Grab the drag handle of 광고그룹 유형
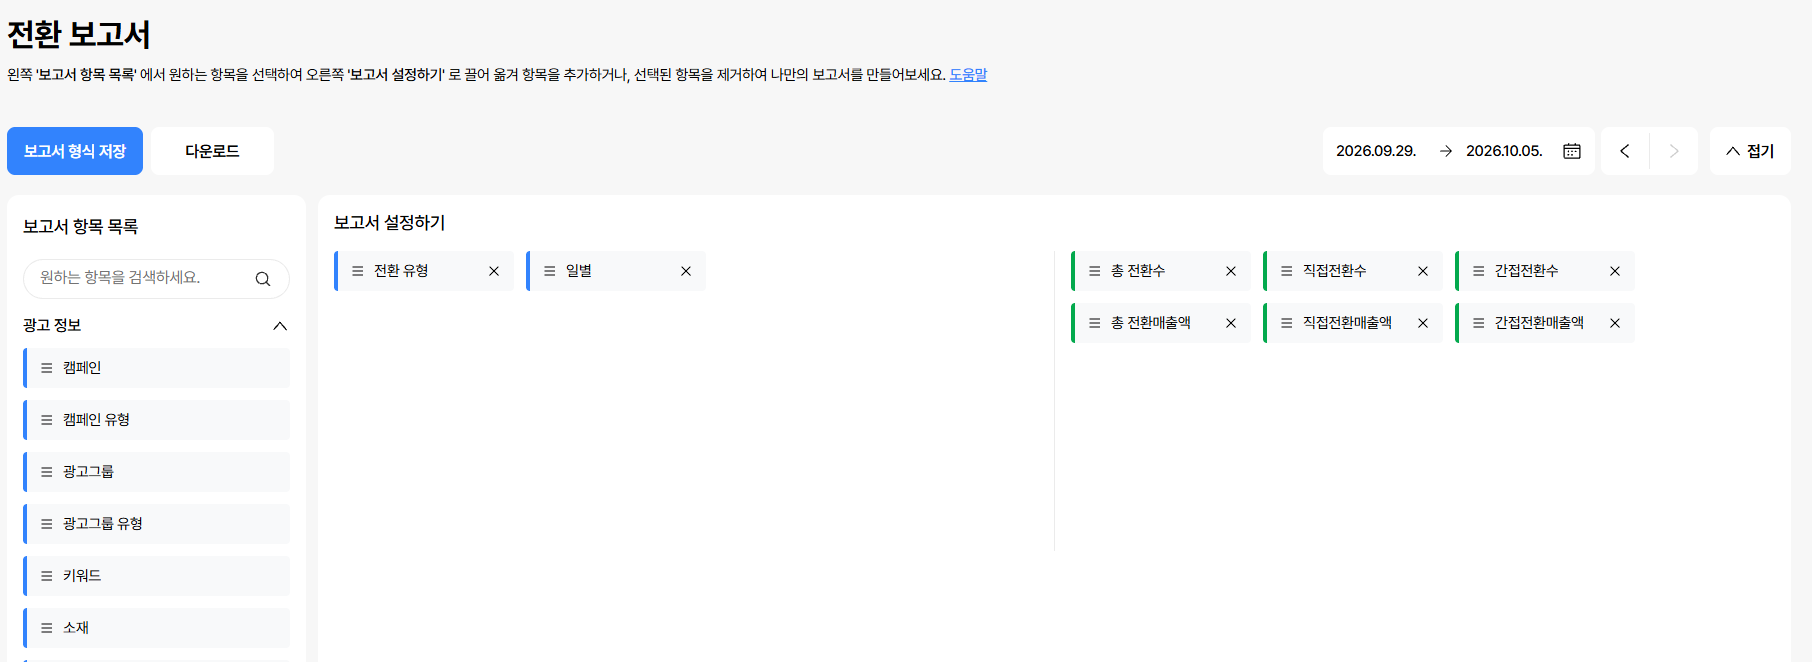1812x662 pixels. tap(47, 524)
